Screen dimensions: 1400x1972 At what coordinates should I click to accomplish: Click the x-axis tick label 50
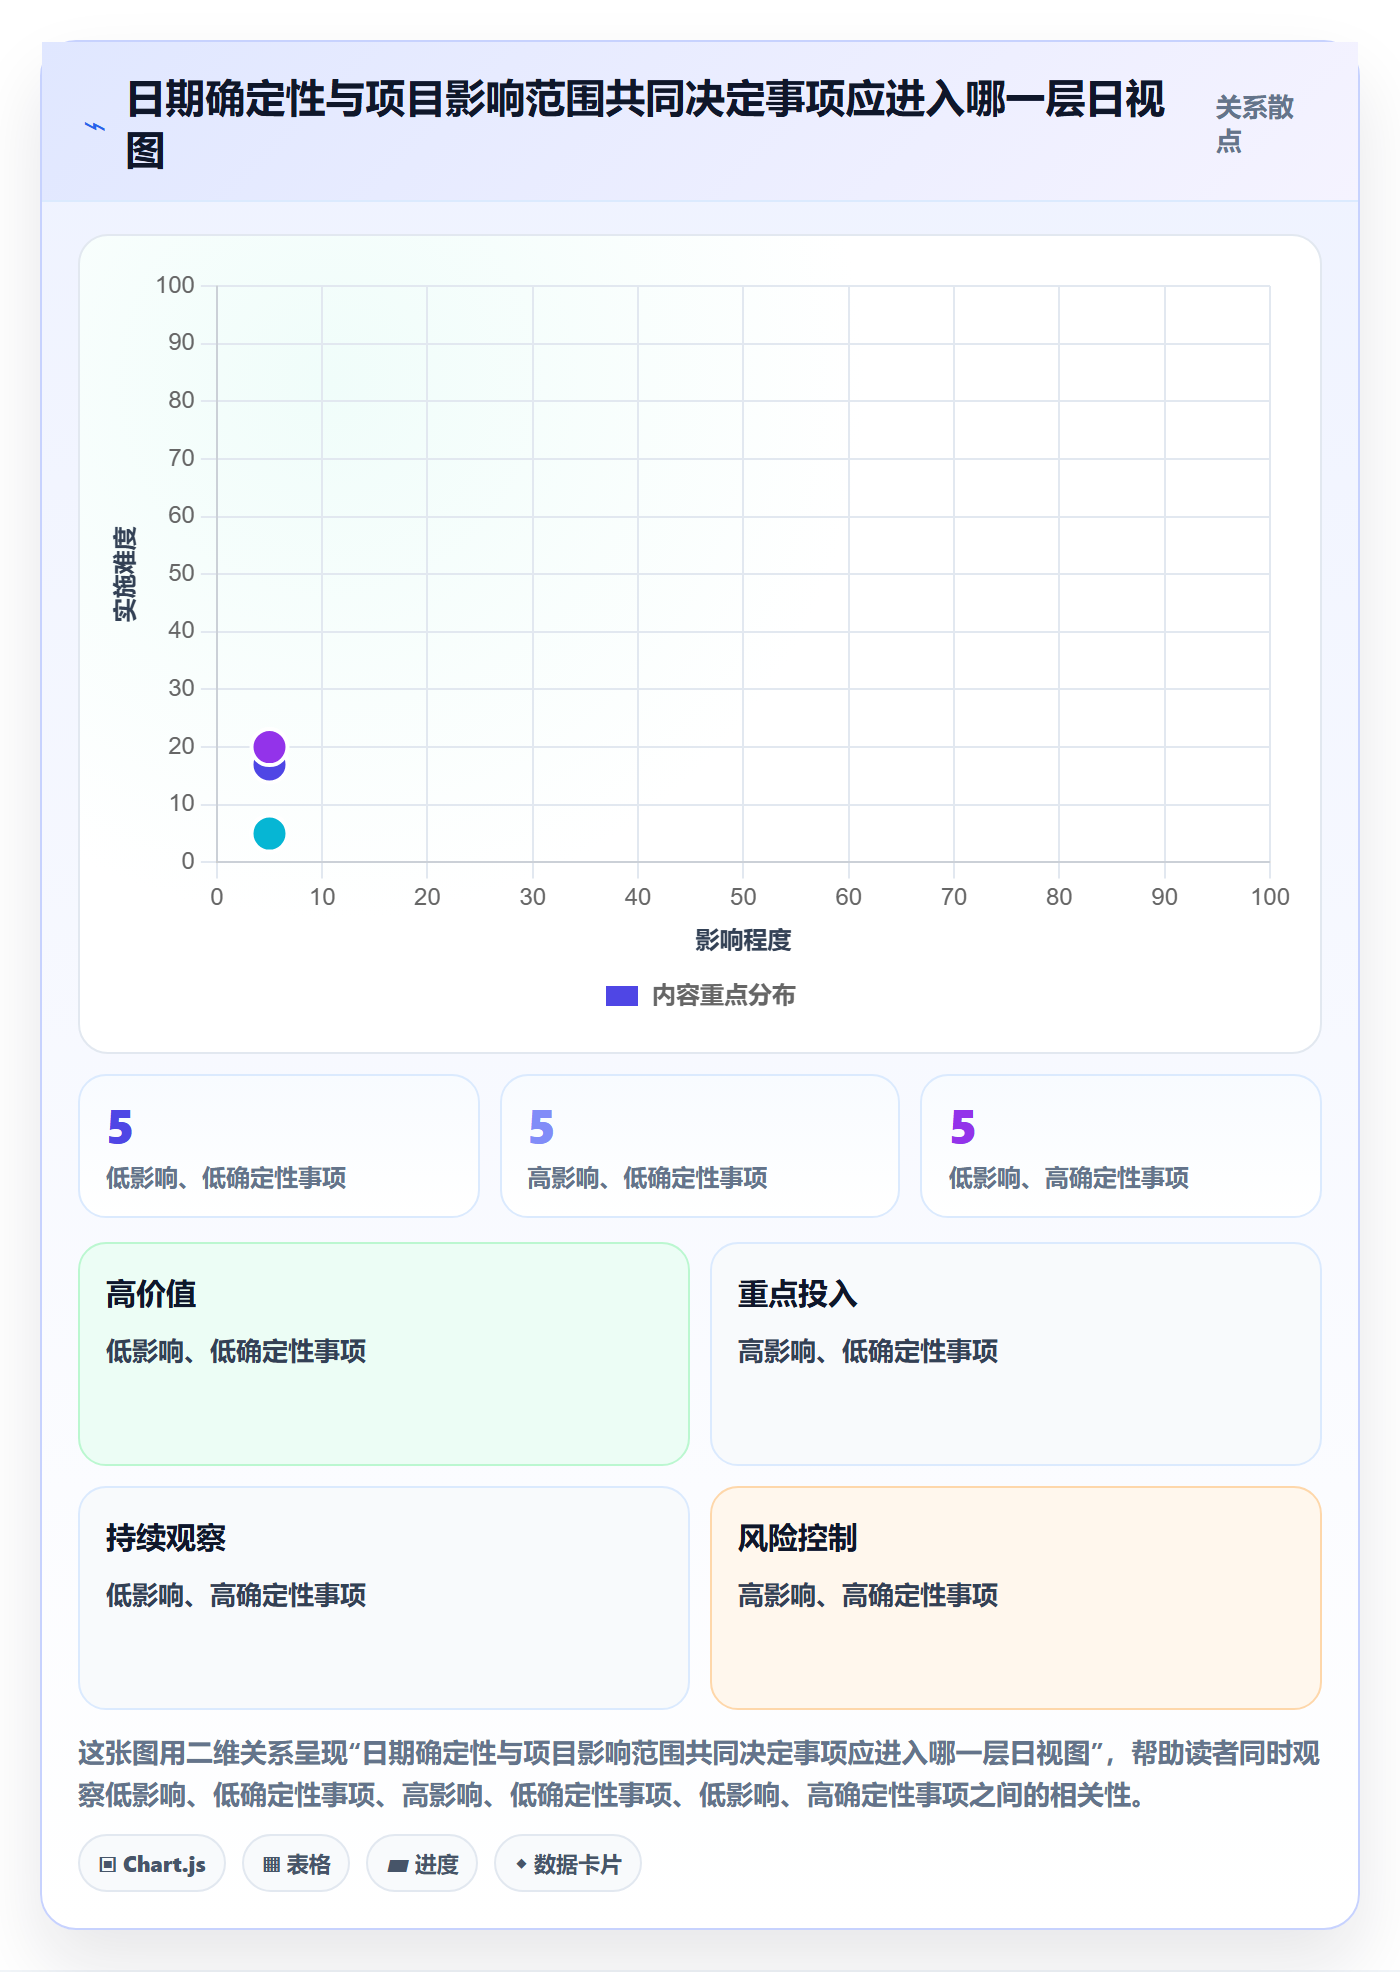coord(743,897)
